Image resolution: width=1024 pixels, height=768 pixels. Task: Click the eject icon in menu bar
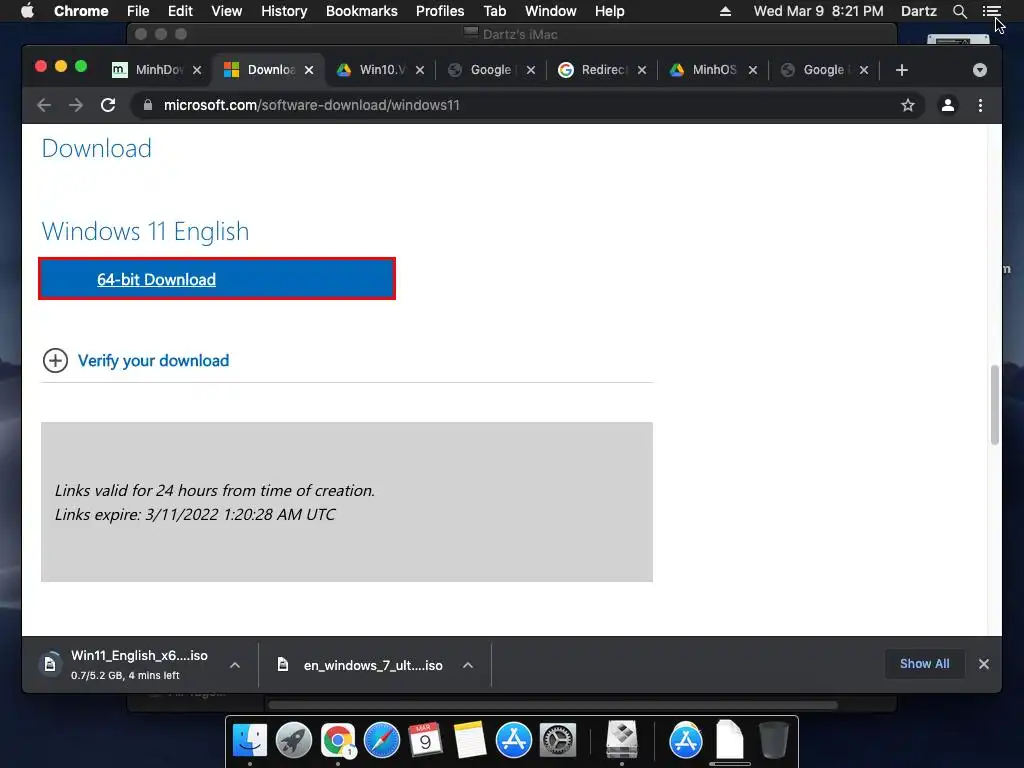[x=725, y=11]
